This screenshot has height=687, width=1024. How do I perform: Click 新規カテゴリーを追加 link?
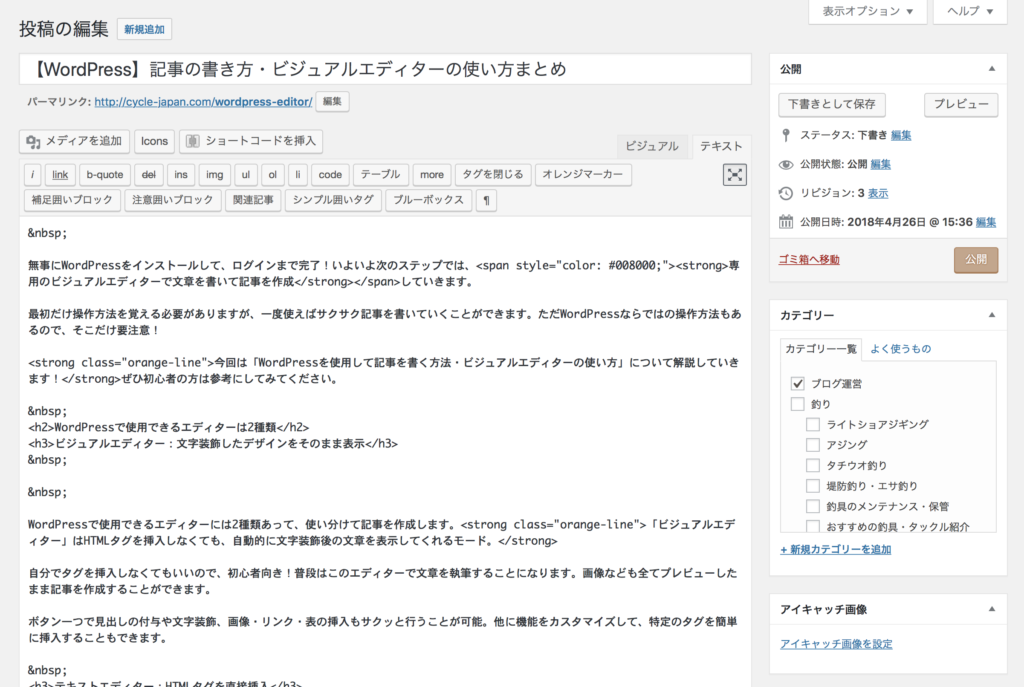(836, 550)
